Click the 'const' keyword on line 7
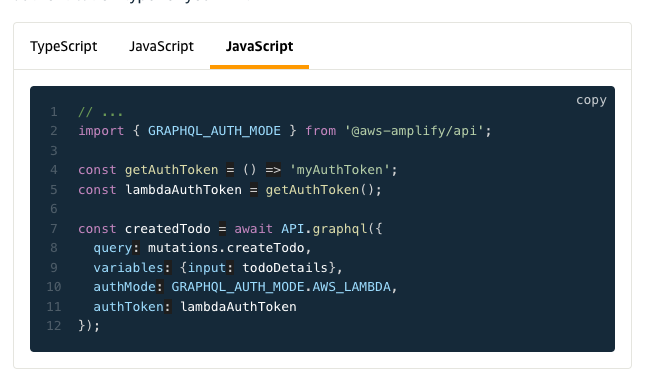Viewport: 647px width, 382px height. click(x=97, y=229)
